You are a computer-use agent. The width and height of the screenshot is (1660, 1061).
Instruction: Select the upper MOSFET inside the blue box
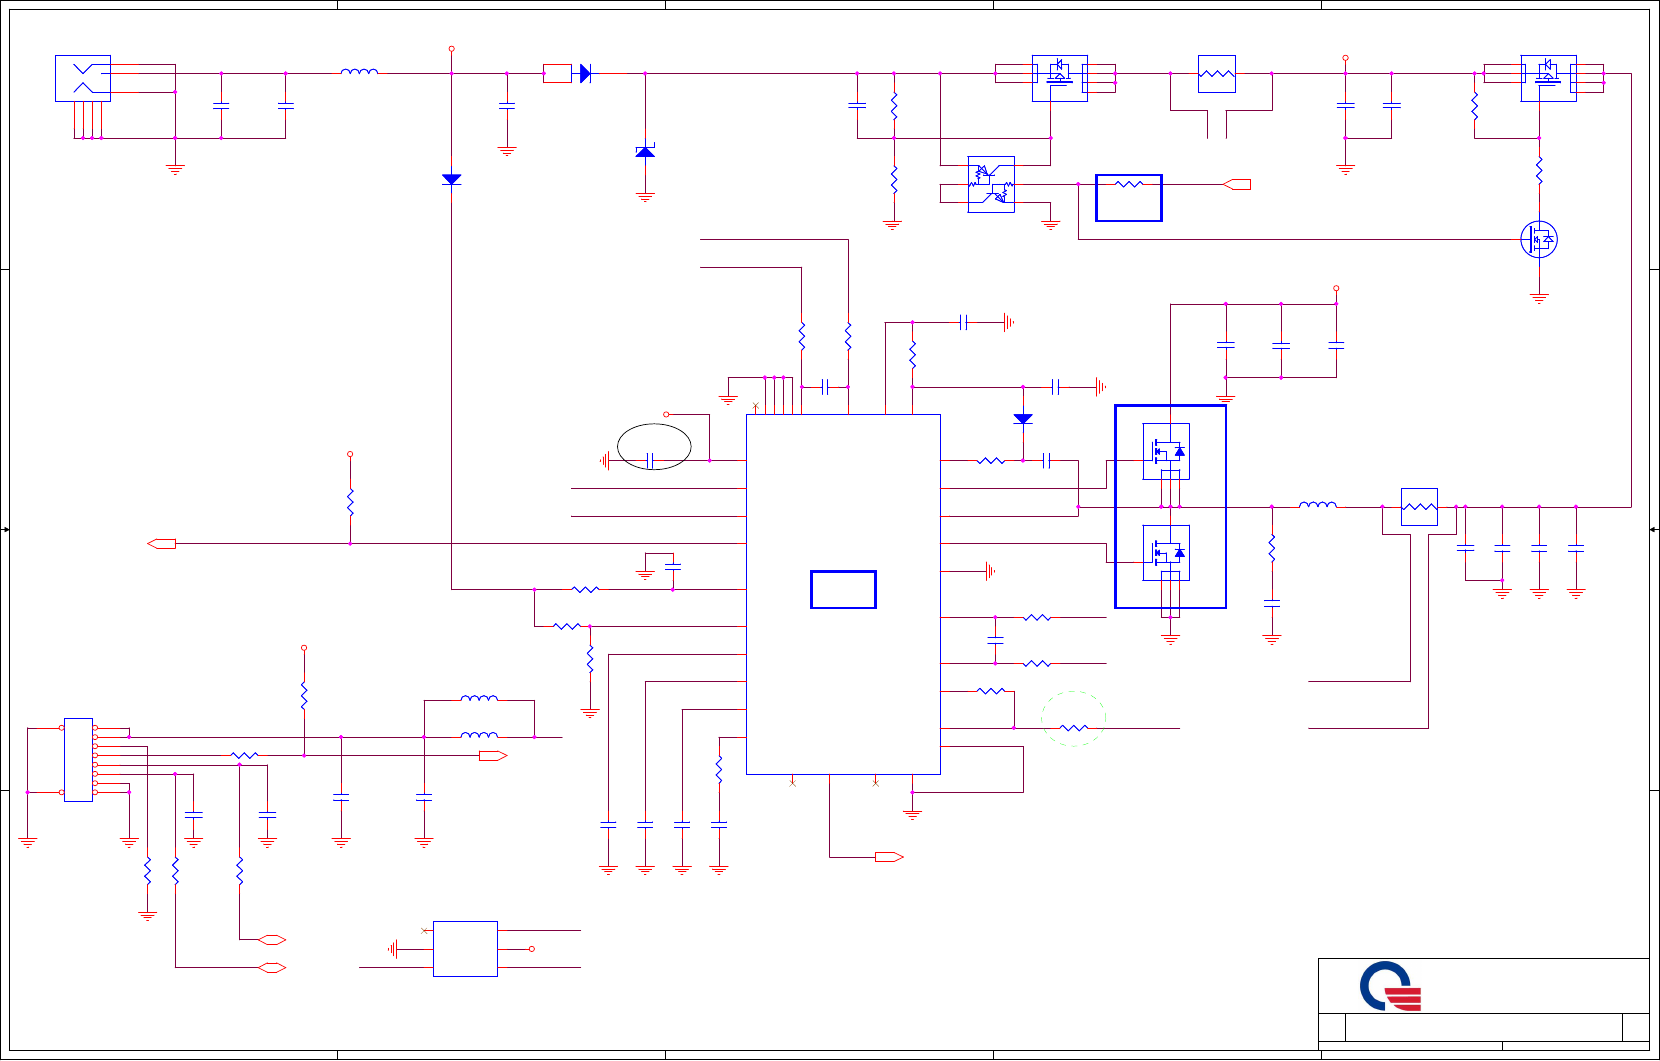[x=1166, y=451]
